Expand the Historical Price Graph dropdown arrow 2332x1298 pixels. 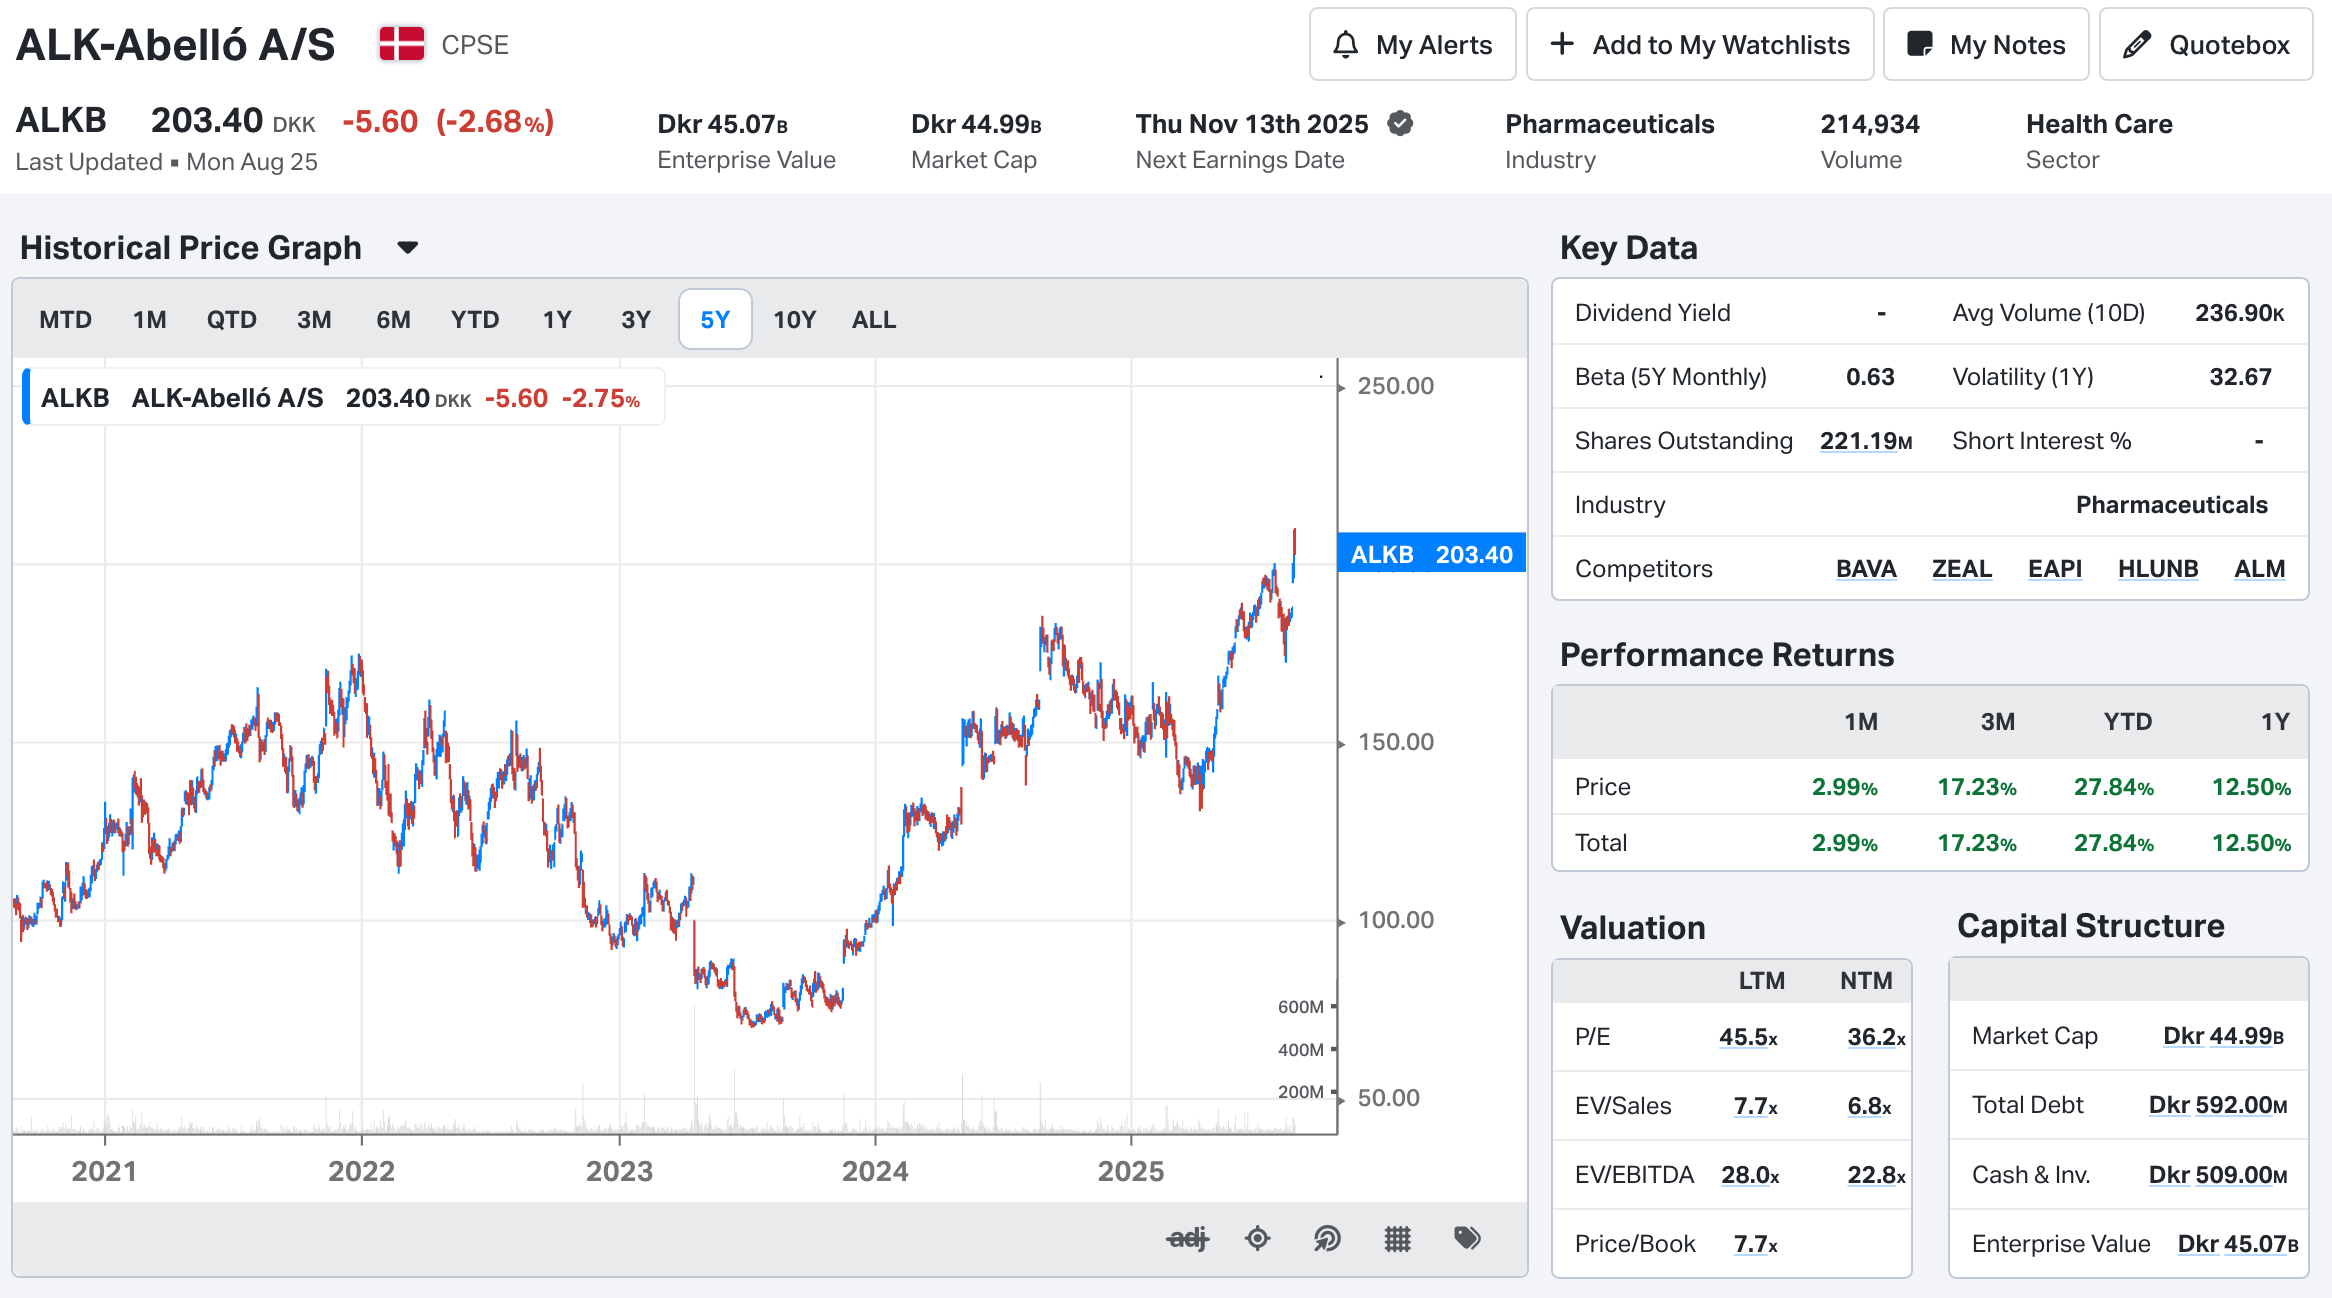click(407, 247)
